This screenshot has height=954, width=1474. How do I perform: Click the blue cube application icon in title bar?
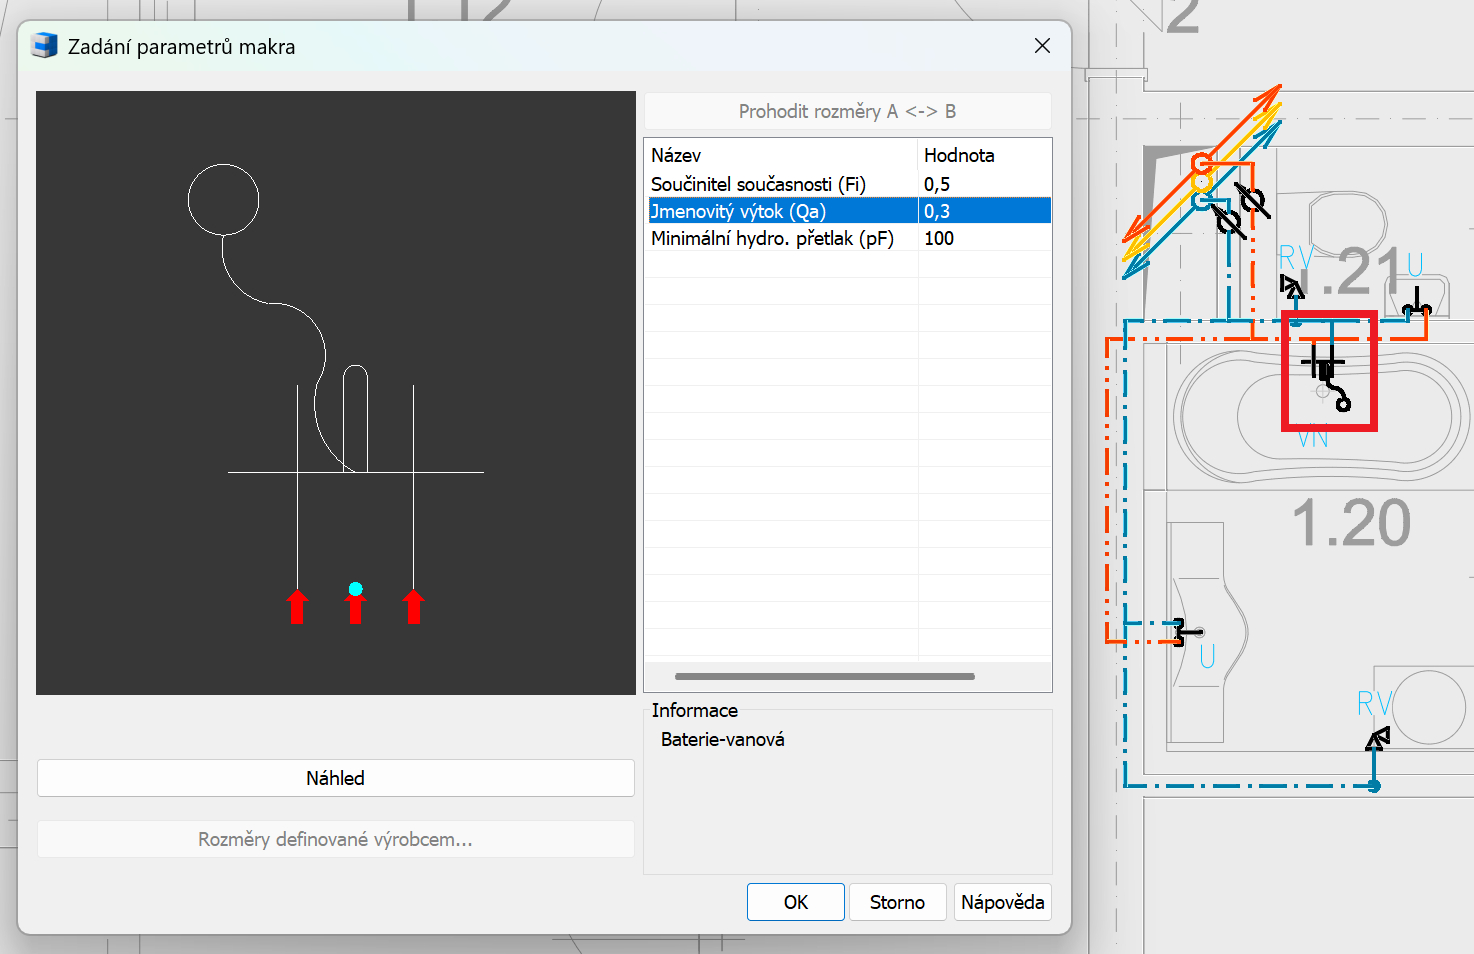(44, 46)
